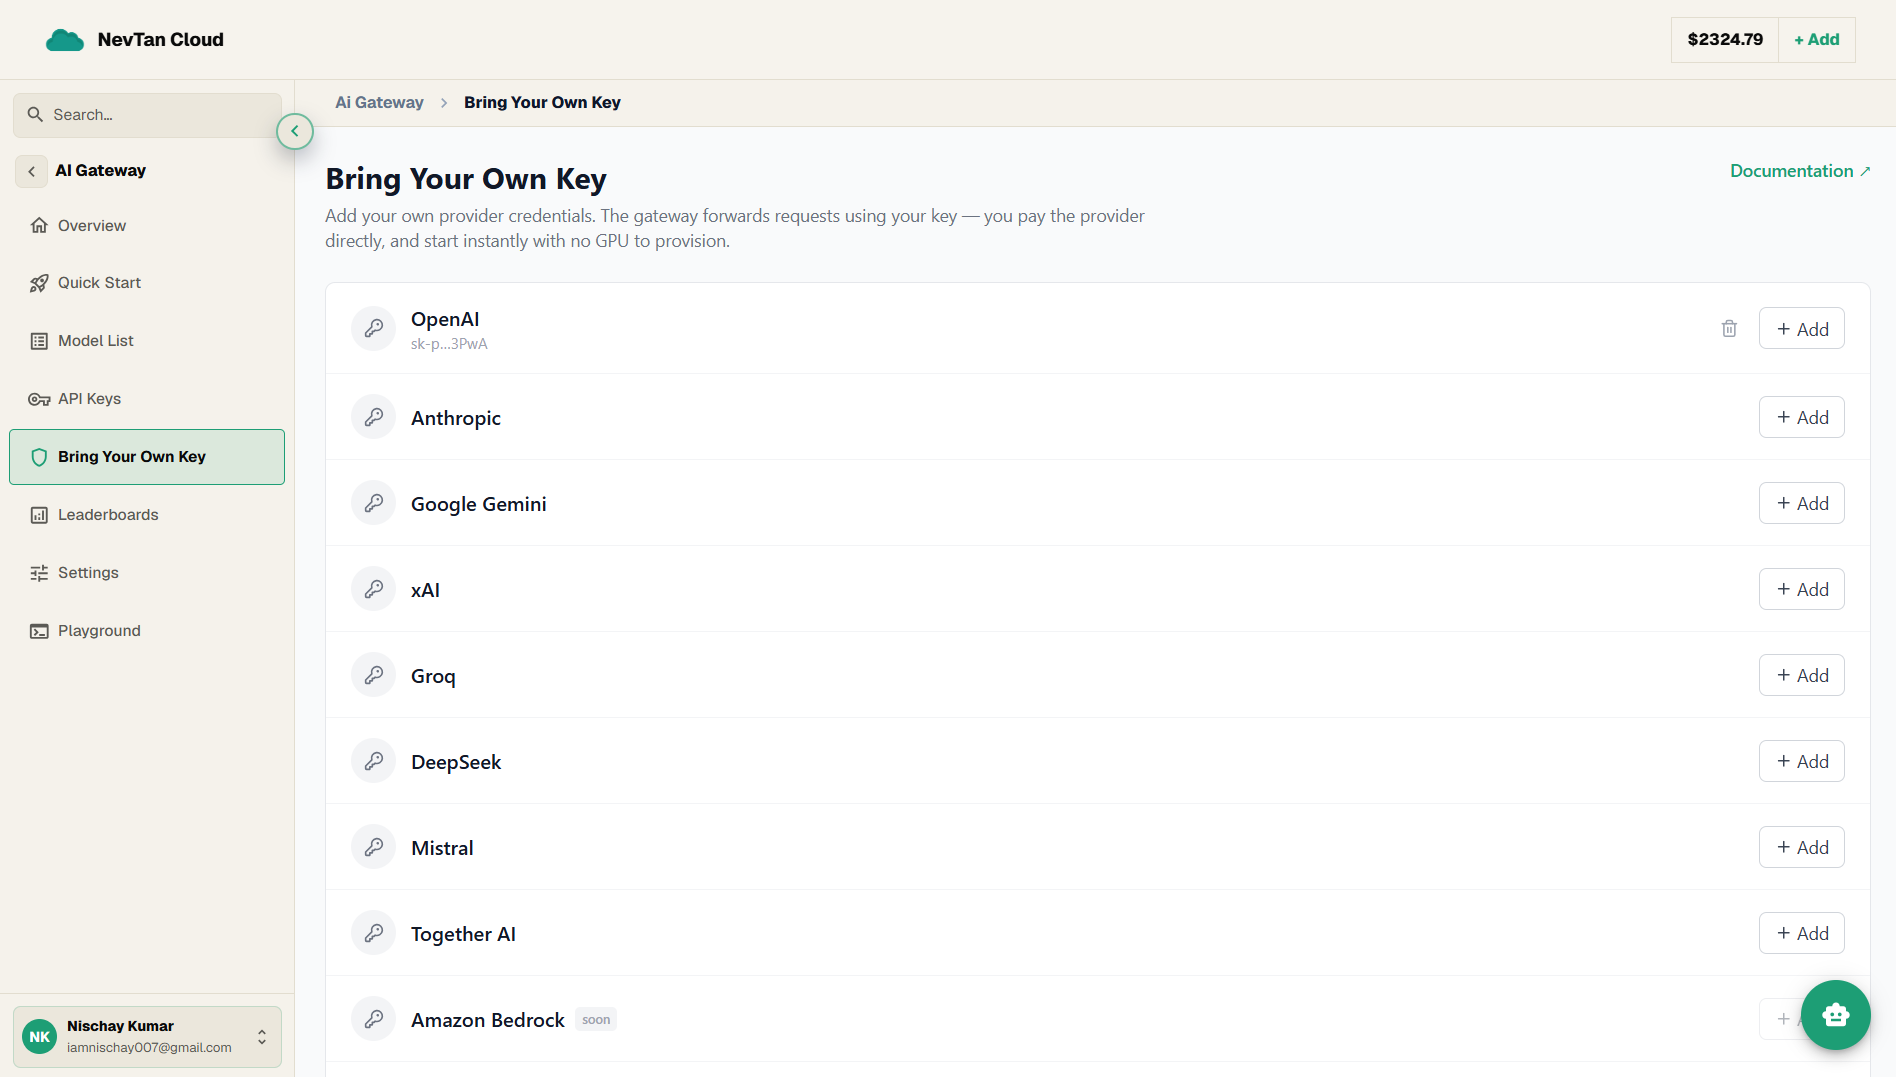The width and height of the screenshot is (1896, 1077).
Task: Open the chatbot assistant bubble
Action: tap(1836, 1015)
